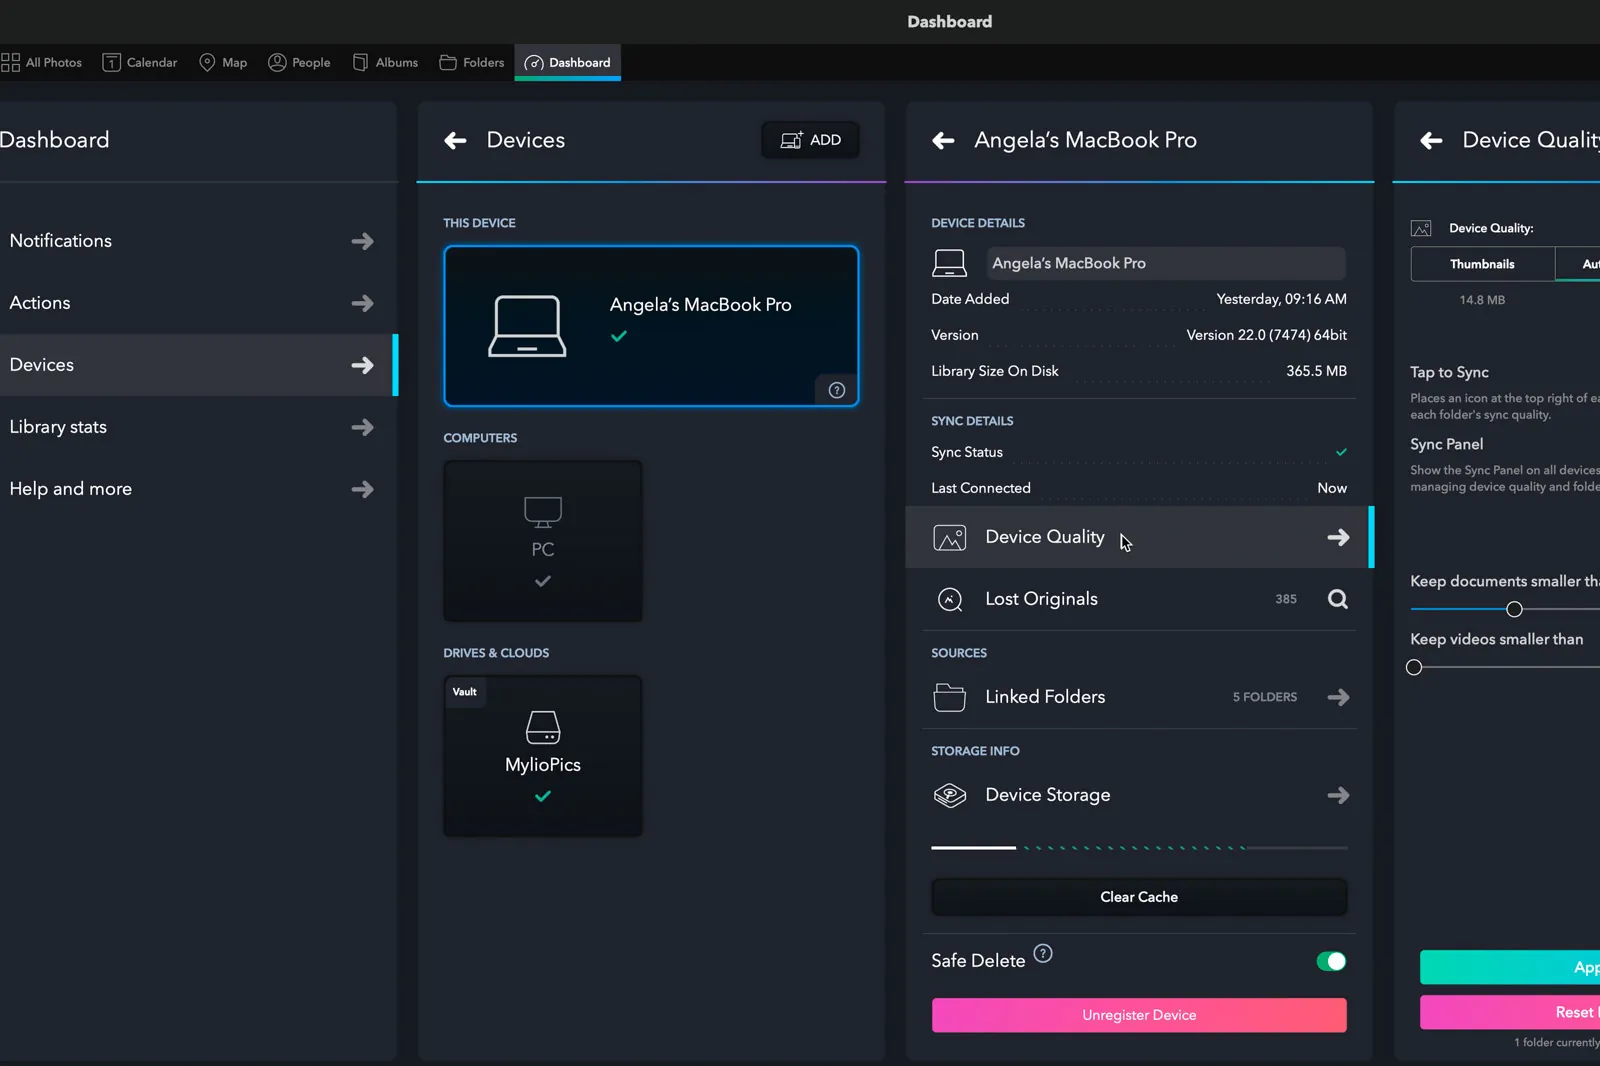Click the Last Connected Now value

1332,488
